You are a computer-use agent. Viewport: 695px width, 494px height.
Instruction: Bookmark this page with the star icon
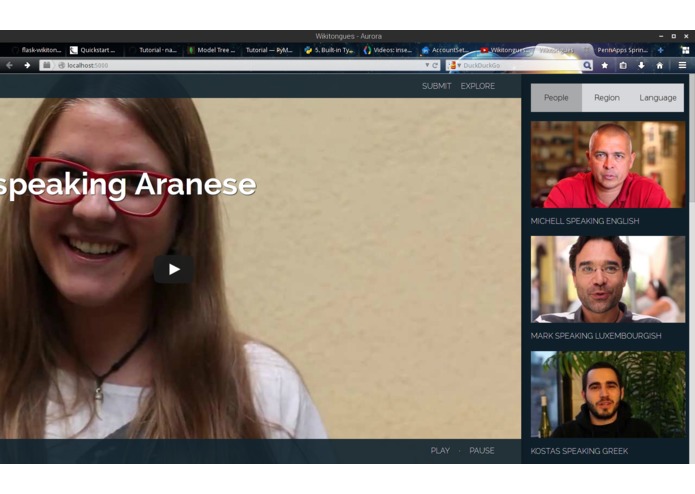[x=605, y=65]
